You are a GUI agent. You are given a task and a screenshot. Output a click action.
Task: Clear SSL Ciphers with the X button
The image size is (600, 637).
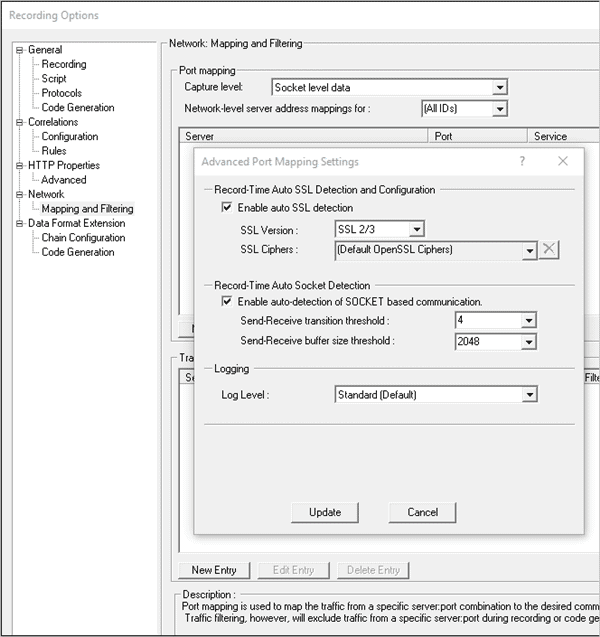[x=549, y=249]
